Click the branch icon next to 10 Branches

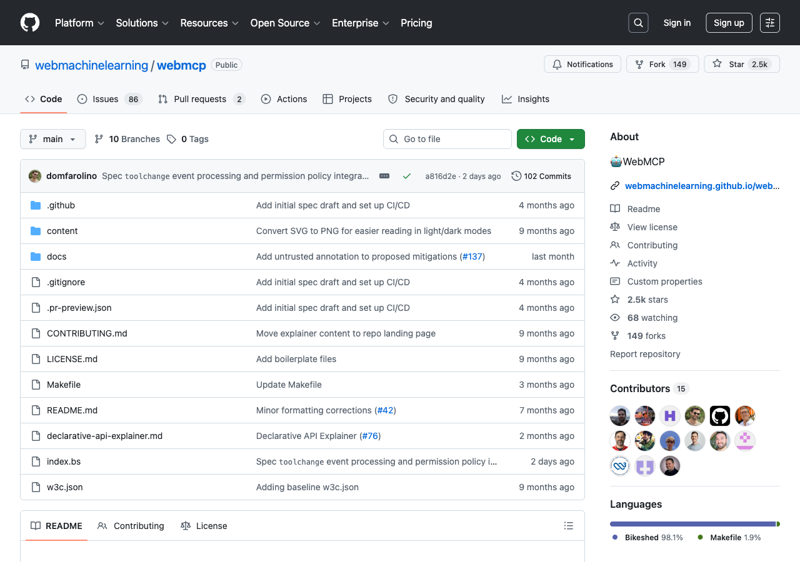coord(99,139)
